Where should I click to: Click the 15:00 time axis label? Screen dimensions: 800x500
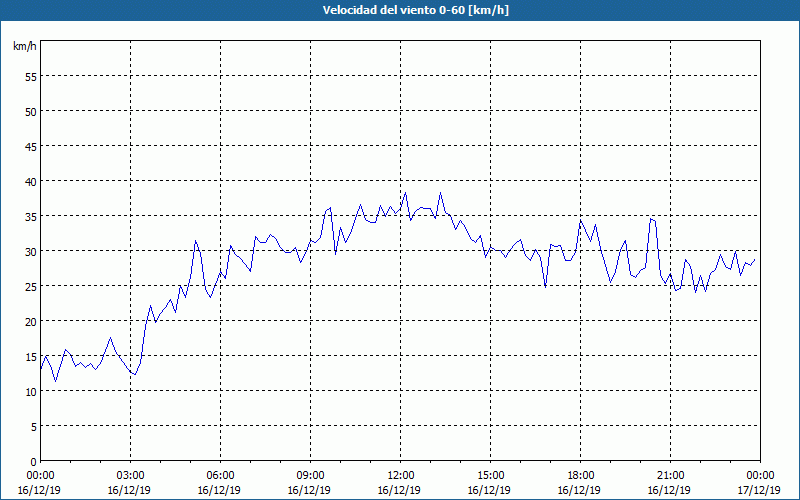(490, 476)
